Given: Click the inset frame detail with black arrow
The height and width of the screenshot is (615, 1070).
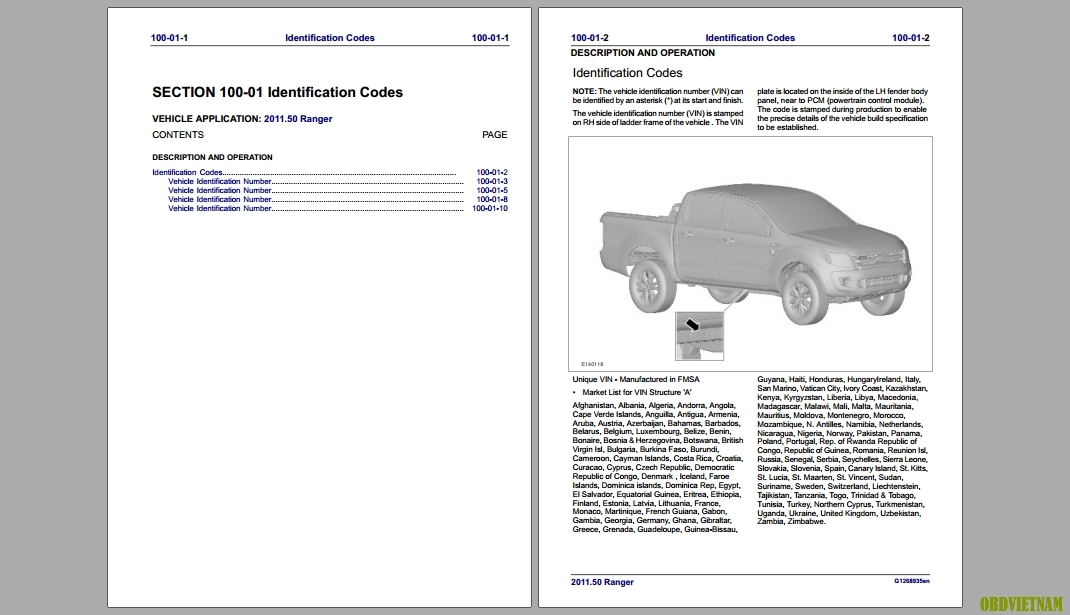Looking at the screenshot, I should (x=699, y=336).
